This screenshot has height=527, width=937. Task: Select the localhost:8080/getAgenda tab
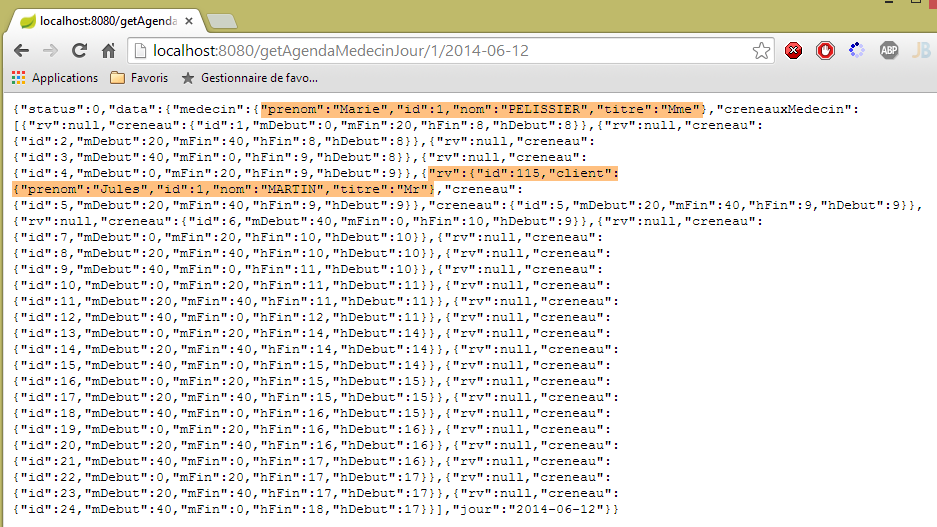(x=100, y=19)
